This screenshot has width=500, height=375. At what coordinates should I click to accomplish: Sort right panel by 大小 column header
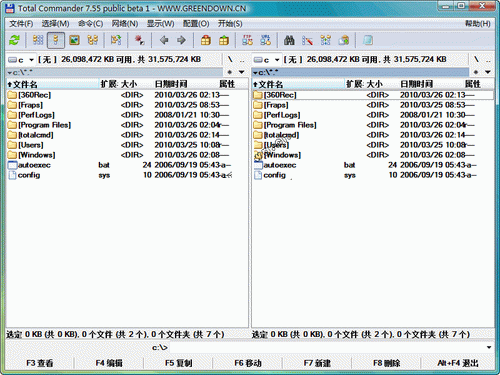(381, 84)
